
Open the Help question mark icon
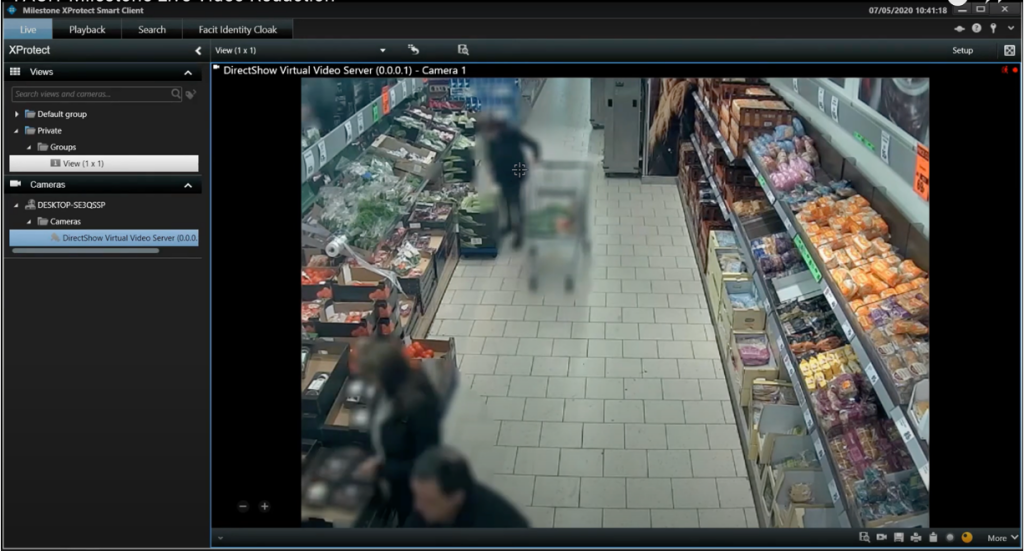point(976,28)
